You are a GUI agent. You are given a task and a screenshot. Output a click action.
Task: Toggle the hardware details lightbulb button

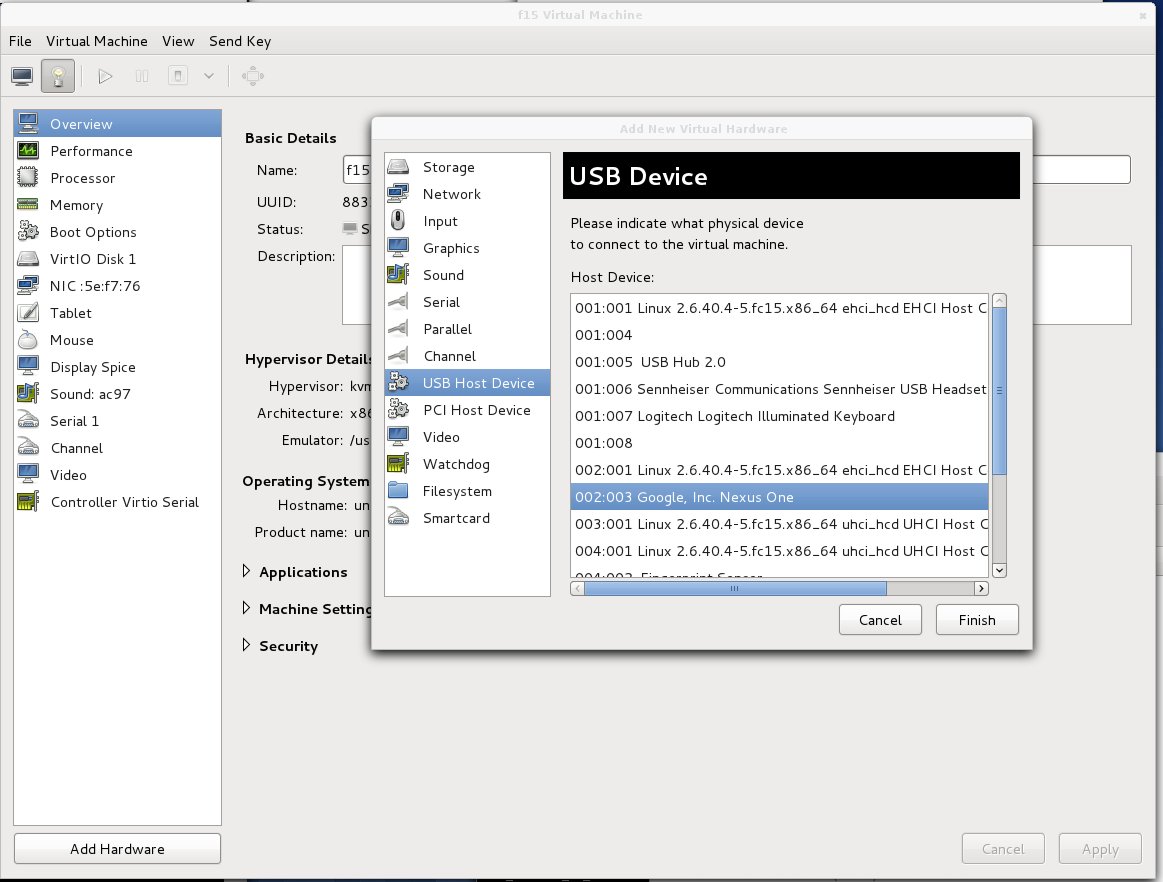(58, 76)
